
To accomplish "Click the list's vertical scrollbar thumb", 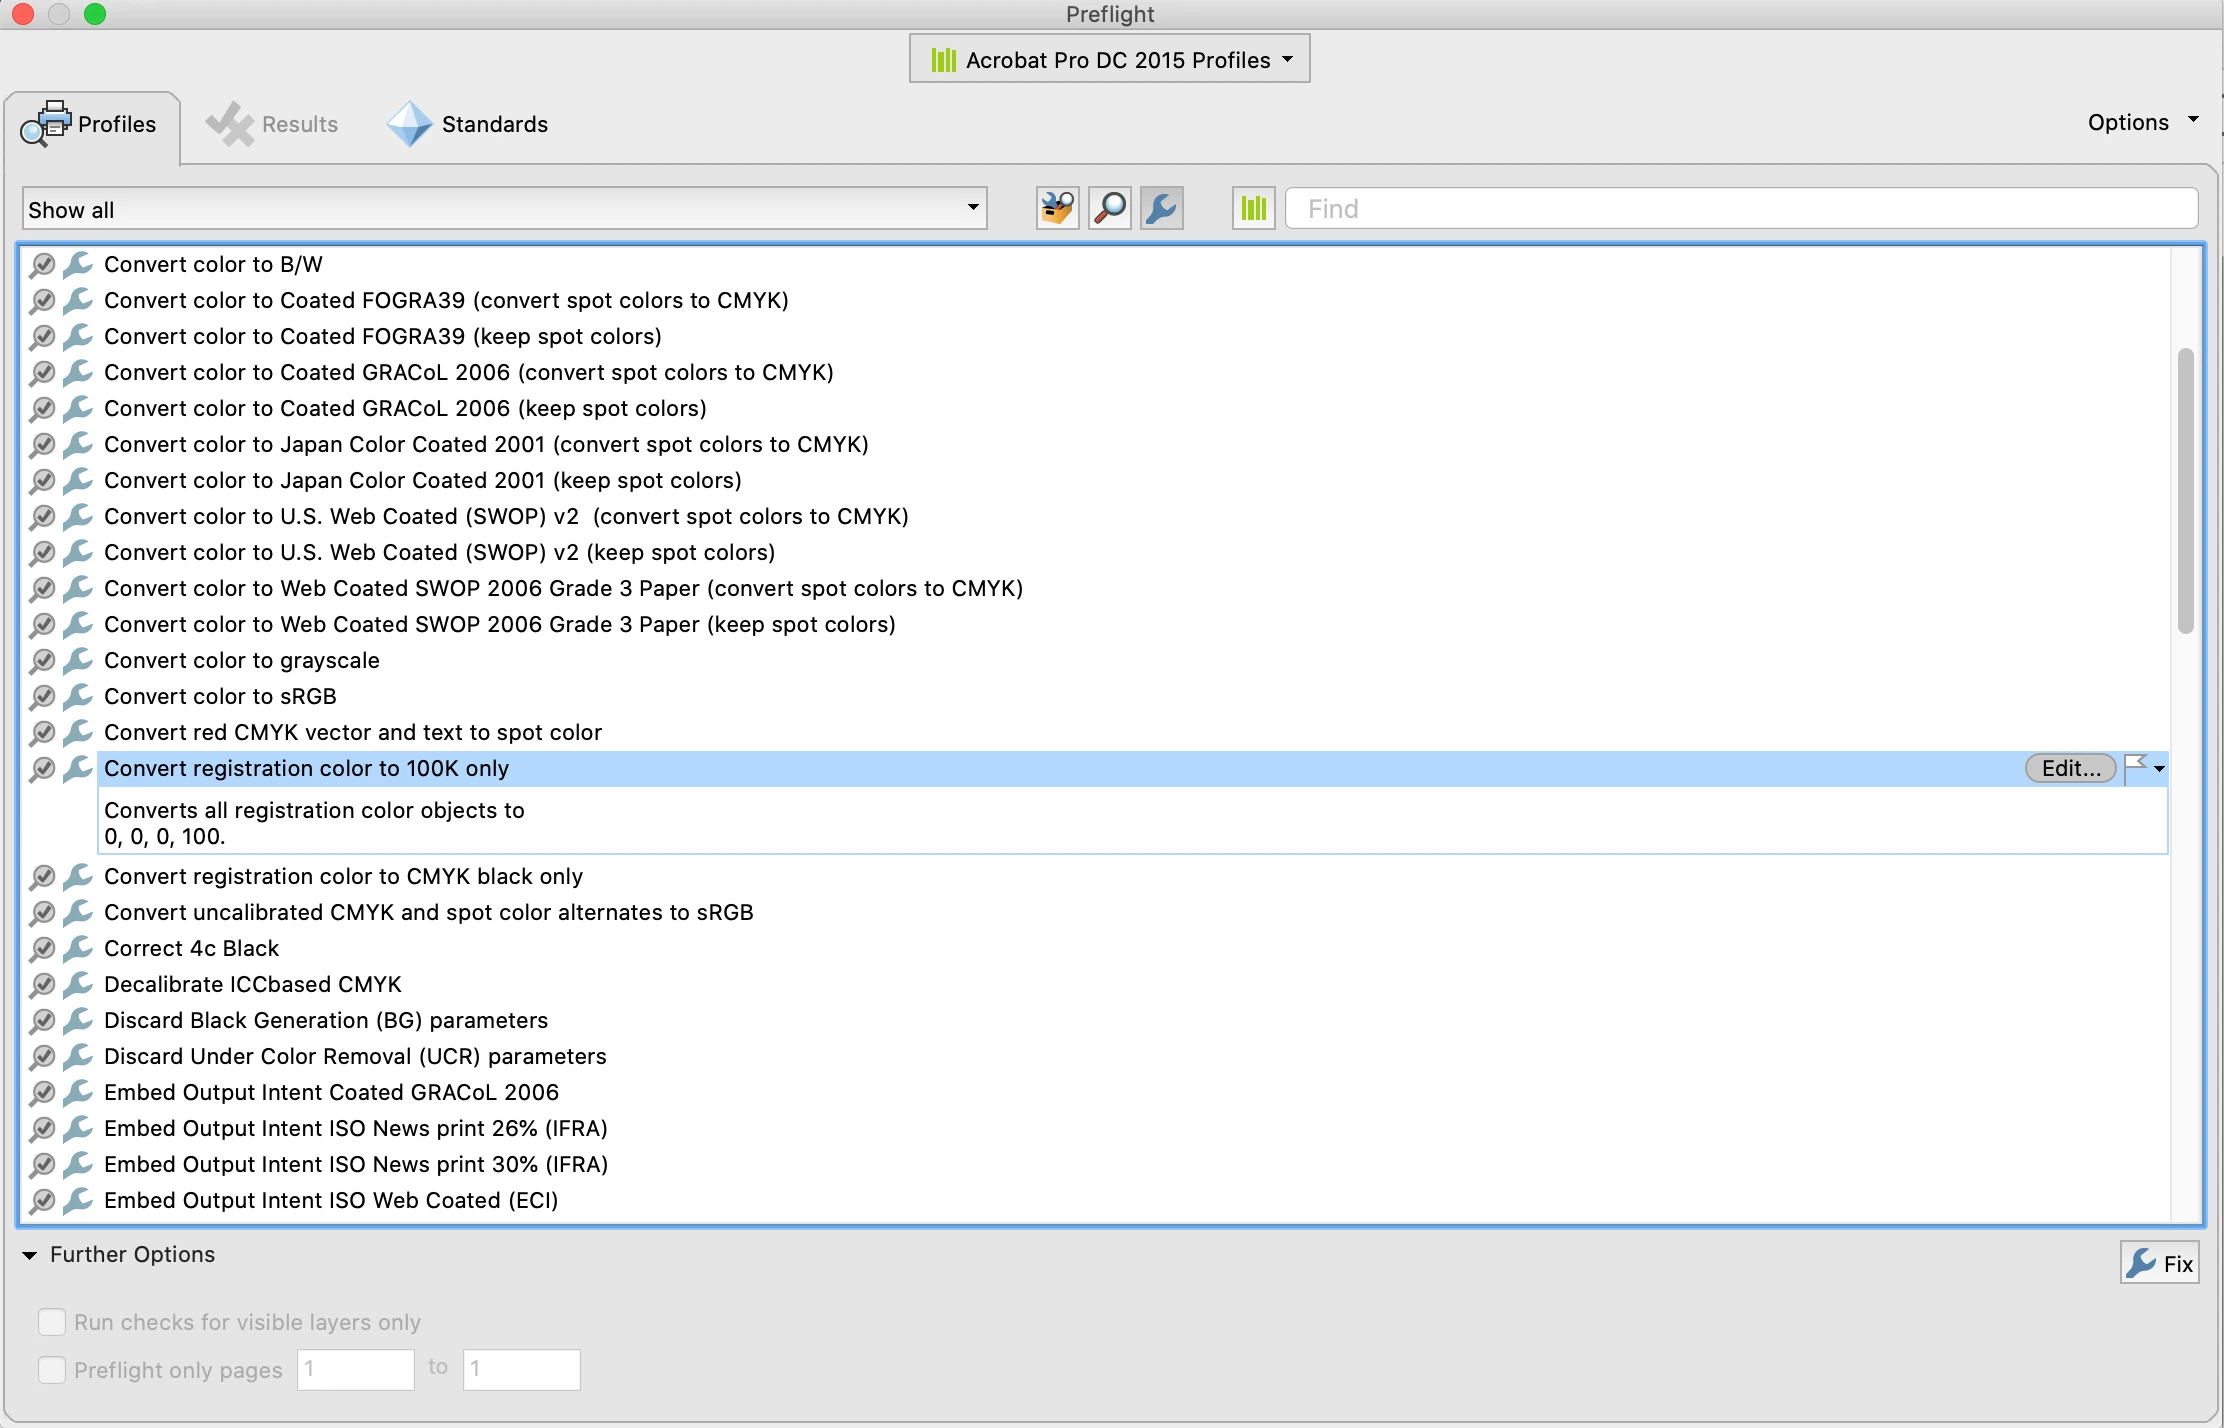I will (x=2186, y=490).
